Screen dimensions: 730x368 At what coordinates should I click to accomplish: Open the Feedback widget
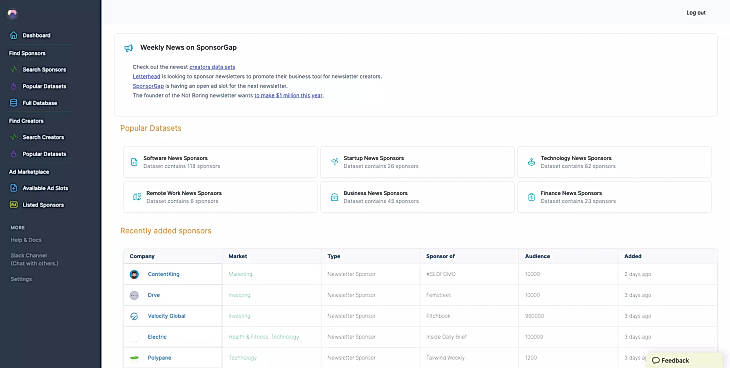click(x=684, y=360)
